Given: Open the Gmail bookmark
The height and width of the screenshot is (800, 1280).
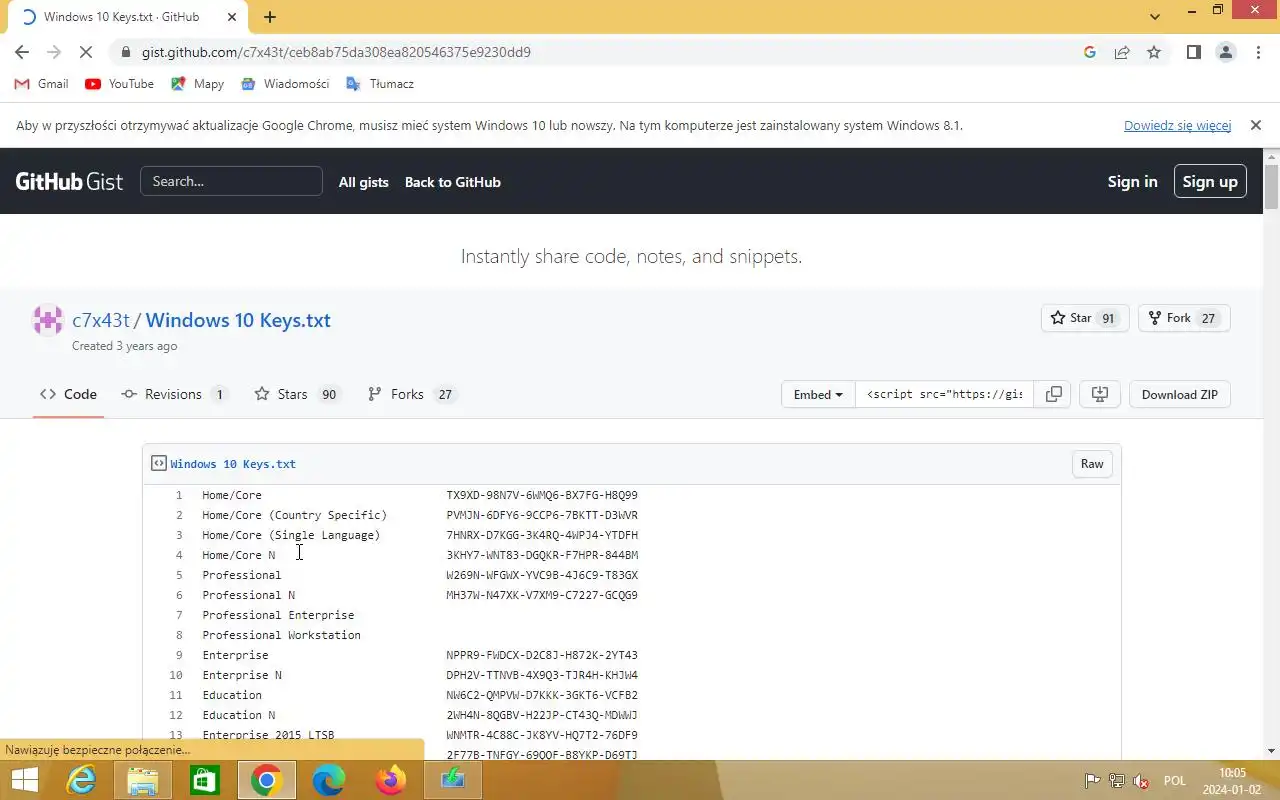Looking at the screenshot, I should point(41,84).
